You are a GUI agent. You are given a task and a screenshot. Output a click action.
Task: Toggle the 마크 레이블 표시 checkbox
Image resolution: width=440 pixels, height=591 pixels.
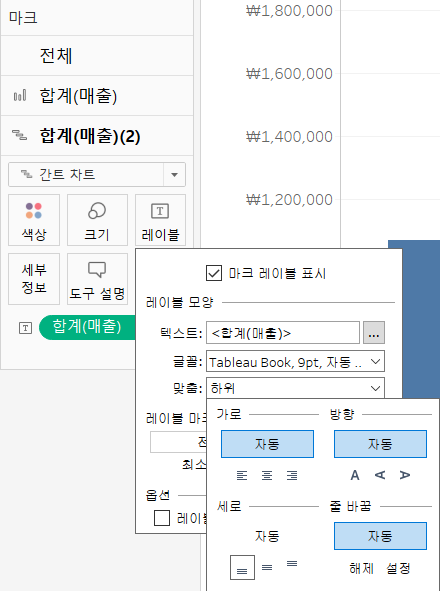214,273
